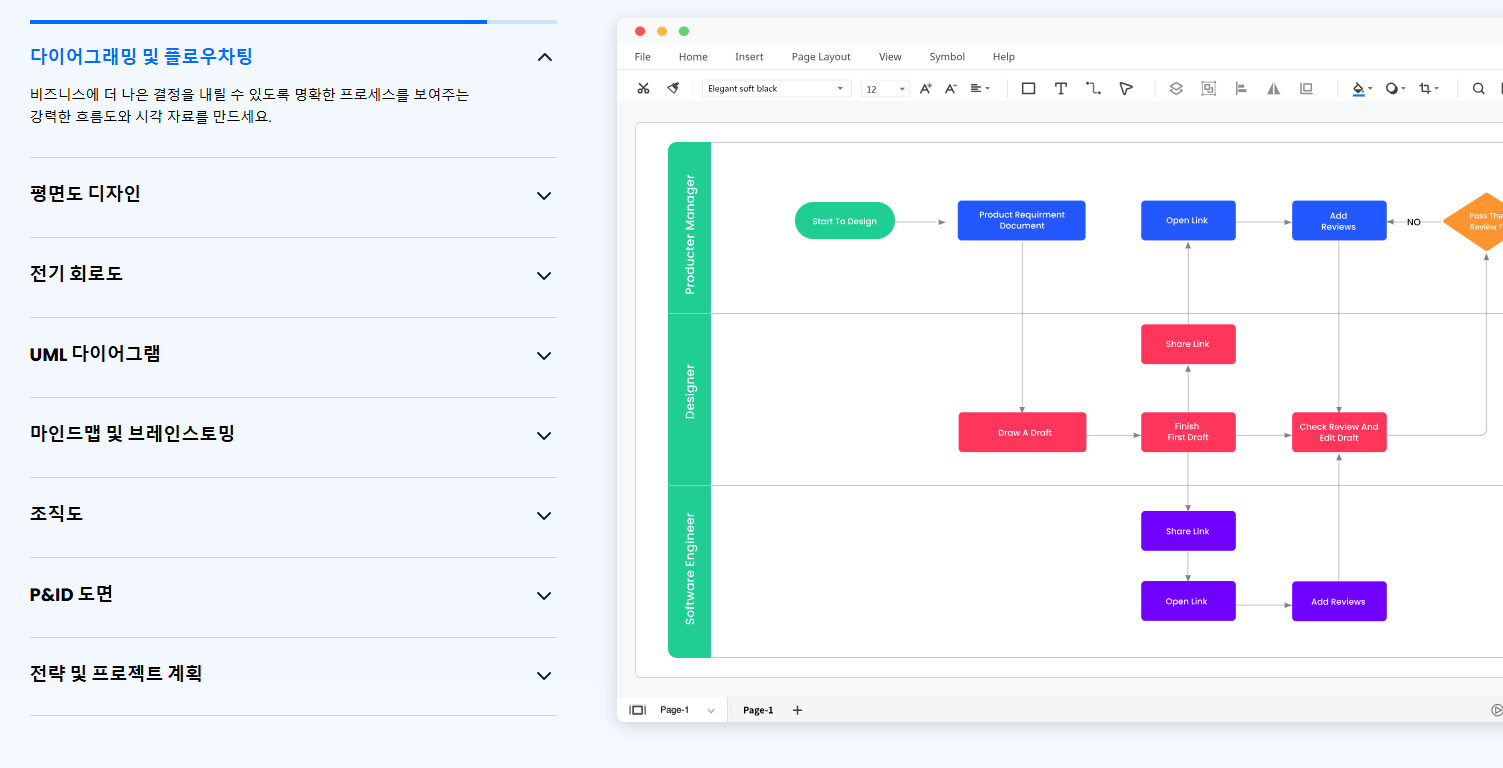
Task: Open the Page-1 dropdown selector
Action: coord(711,710)
